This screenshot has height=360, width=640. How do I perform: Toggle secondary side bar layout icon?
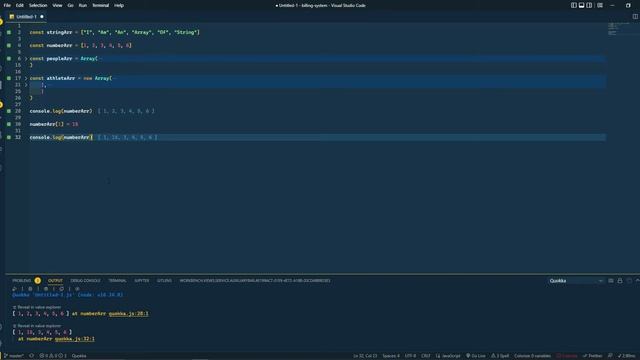click(x=589, y=5)
